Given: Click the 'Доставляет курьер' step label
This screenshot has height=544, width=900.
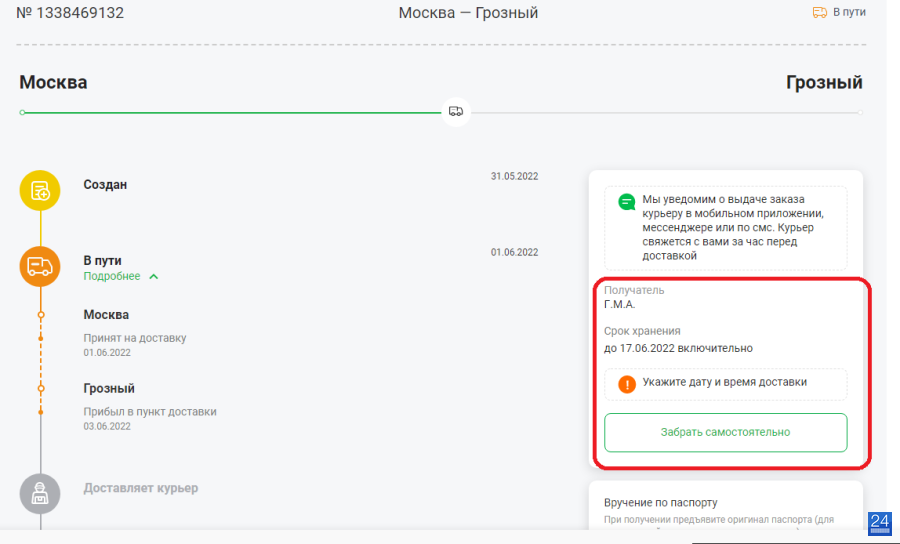Looking at the screenshot, I should click(141, 488).
